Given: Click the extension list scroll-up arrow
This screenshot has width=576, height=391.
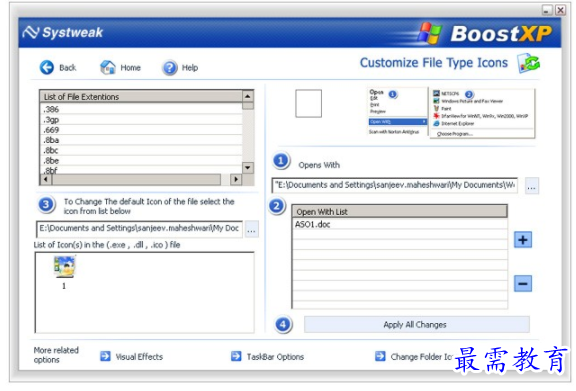Looking at the screenshot, I should coord(248,96).
